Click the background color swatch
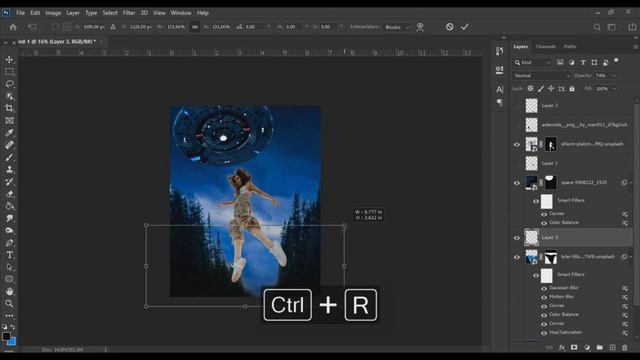 12,341
